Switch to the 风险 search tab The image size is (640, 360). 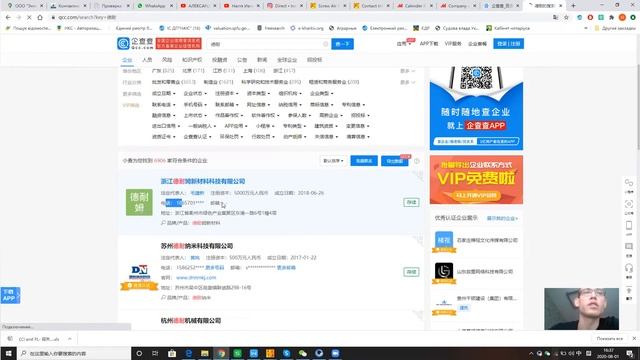click(x=167, y=60)
